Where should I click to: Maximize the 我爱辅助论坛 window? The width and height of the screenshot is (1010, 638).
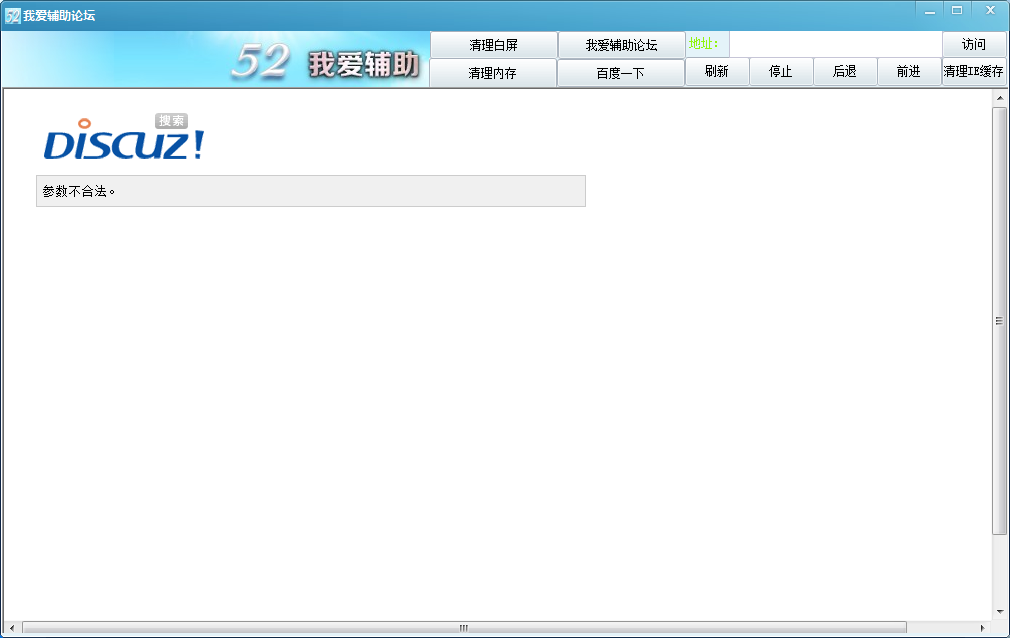[957, 11]
